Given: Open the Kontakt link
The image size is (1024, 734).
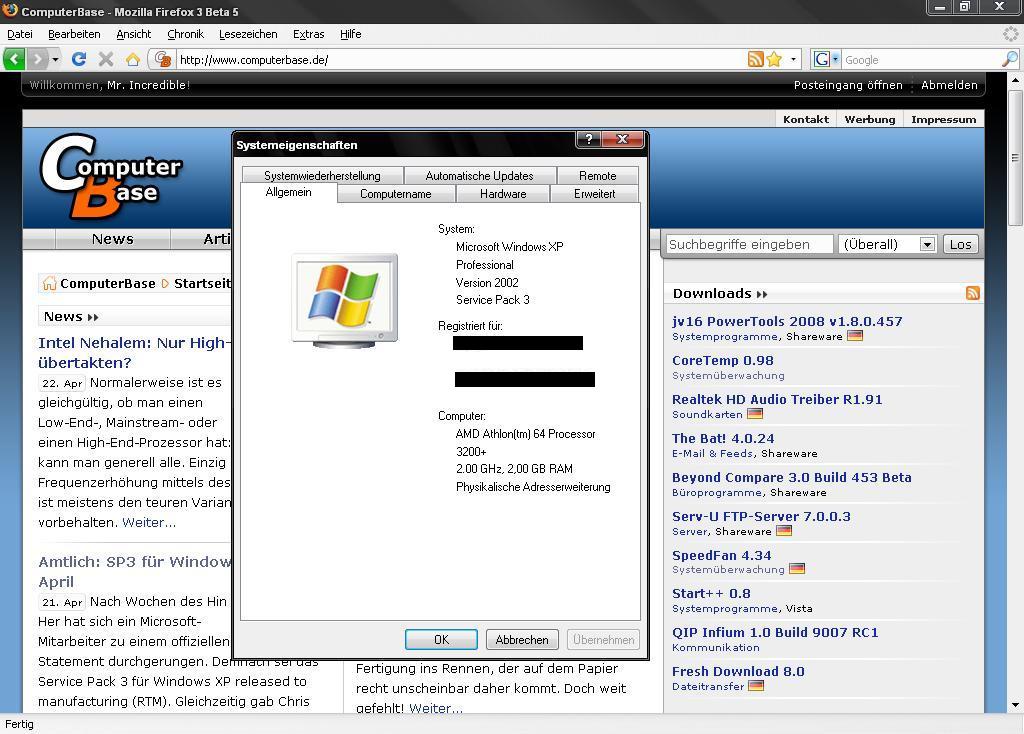Looking at the screenshot, I should 806,120.
